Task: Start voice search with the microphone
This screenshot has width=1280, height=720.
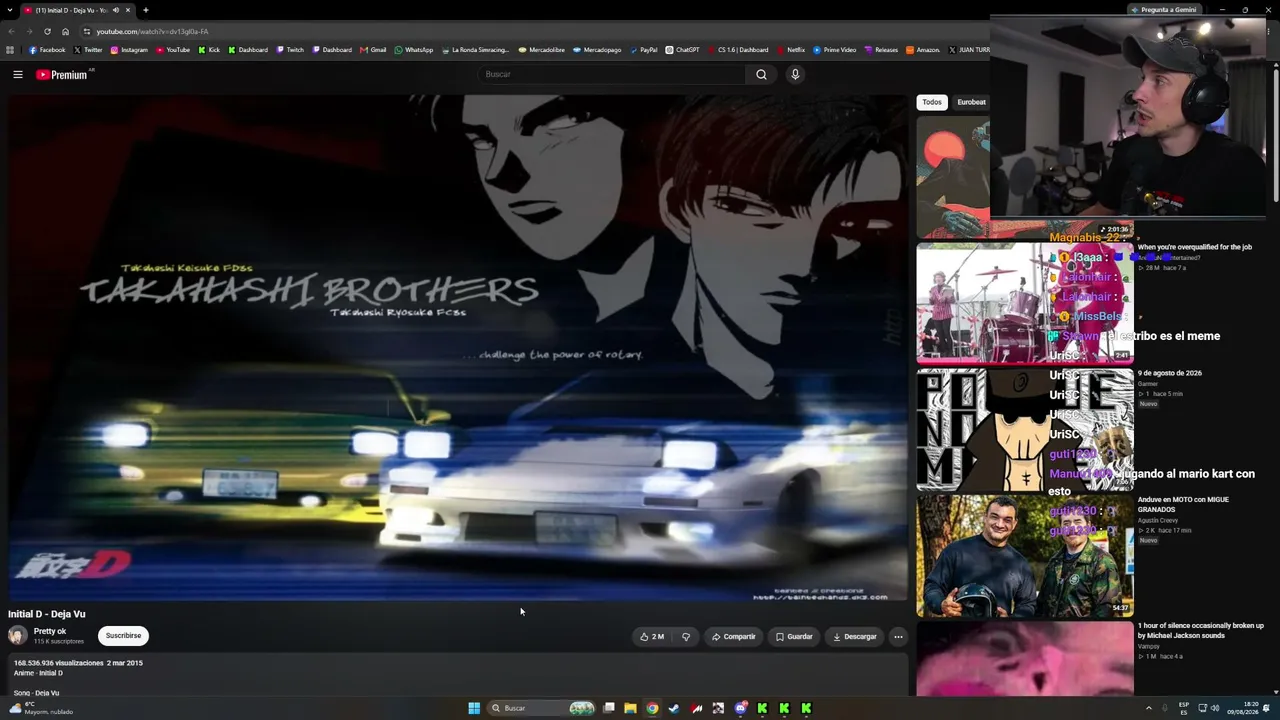Action: [795, 74]
